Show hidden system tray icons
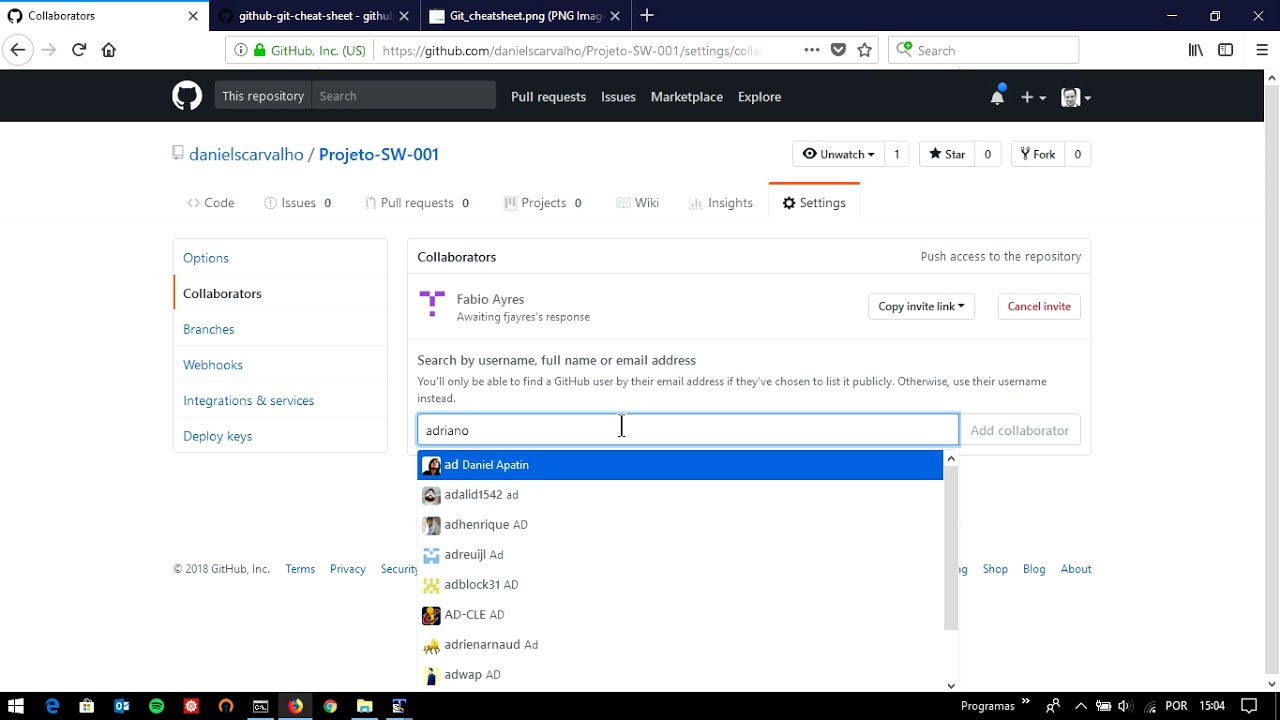 pyautogui.click(x=1080, y=706)
